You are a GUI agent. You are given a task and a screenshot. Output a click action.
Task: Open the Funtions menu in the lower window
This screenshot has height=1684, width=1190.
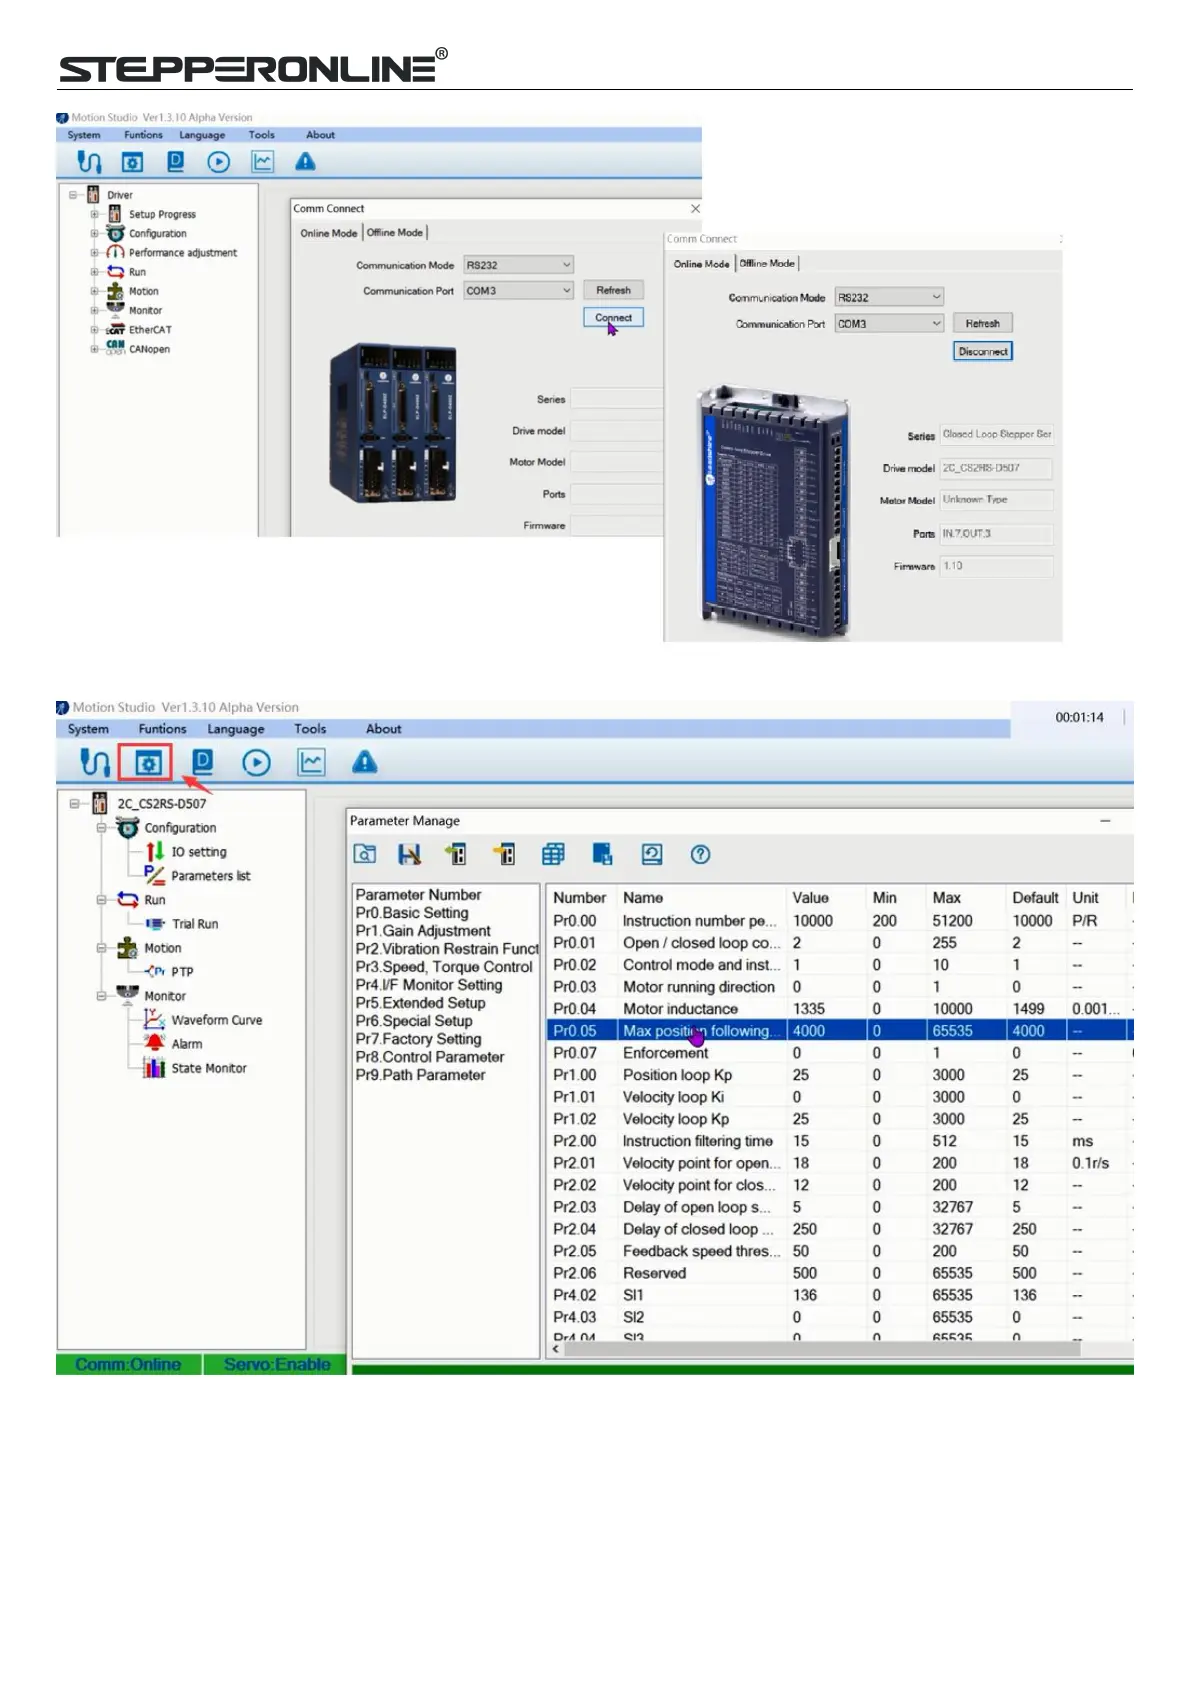point(162,729)
